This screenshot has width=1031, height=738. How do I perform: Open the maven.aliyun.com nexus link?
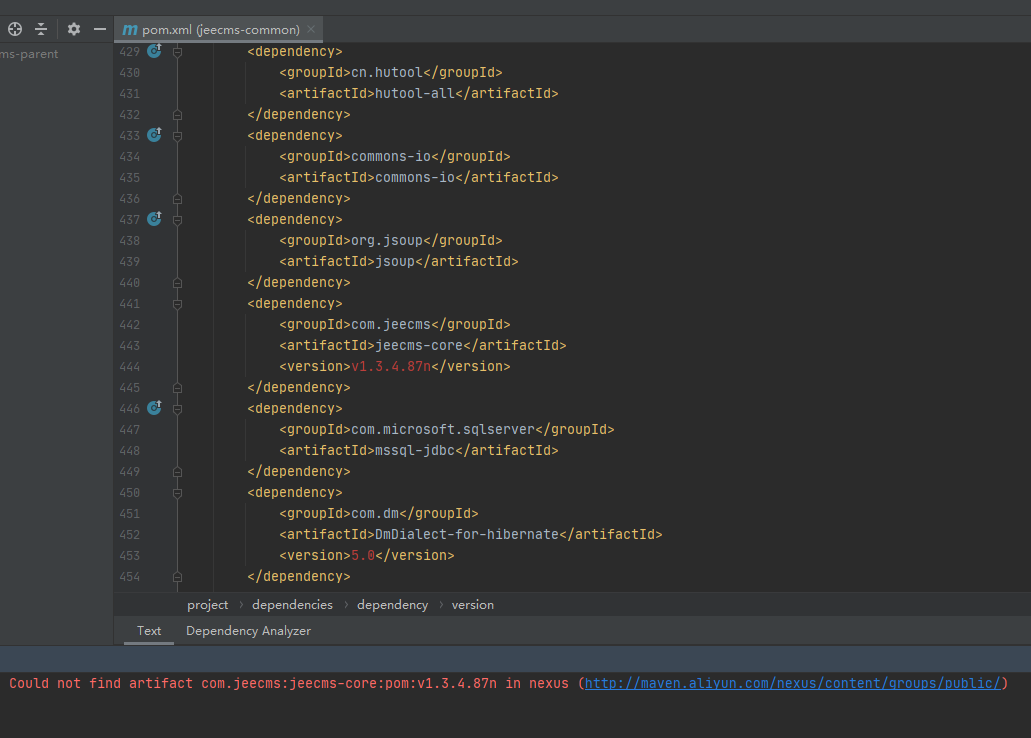[792, 683]
